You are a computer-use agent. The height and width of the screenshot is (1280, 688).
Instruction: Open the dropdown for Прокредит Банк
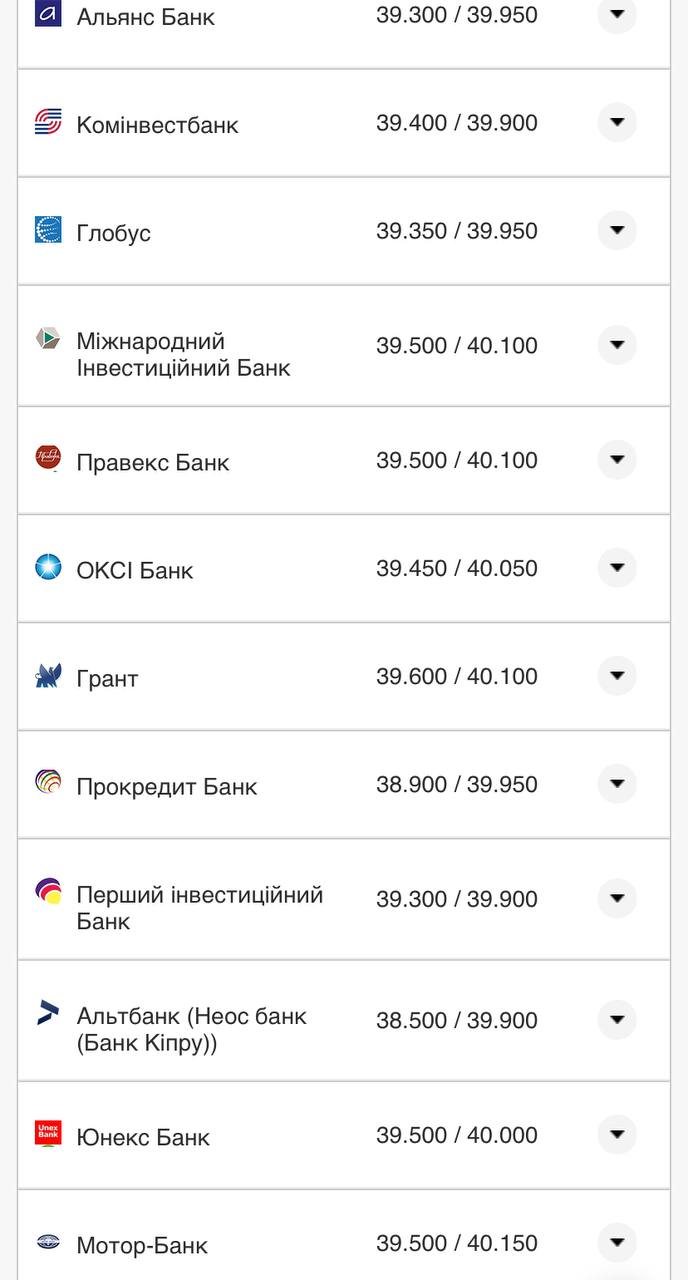click(x=617, y=784)
